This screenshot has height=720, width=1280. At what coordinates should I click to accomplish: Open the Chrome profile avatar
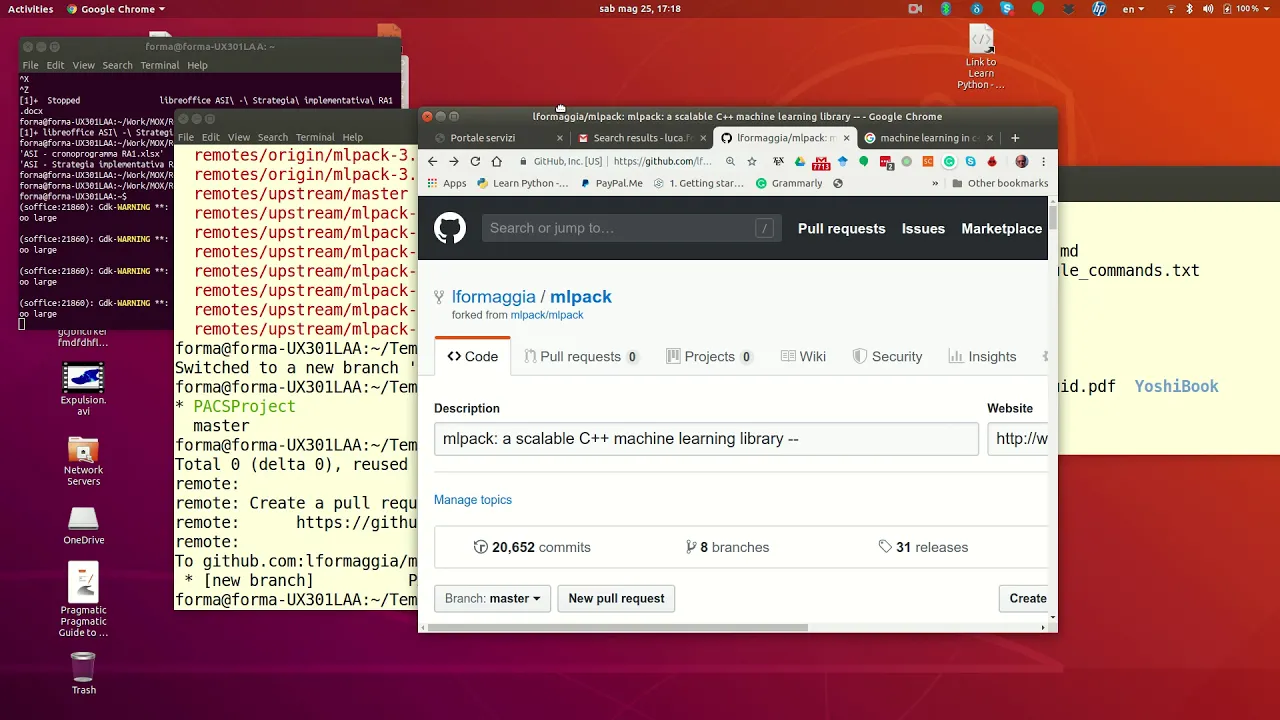[1021, 161]
